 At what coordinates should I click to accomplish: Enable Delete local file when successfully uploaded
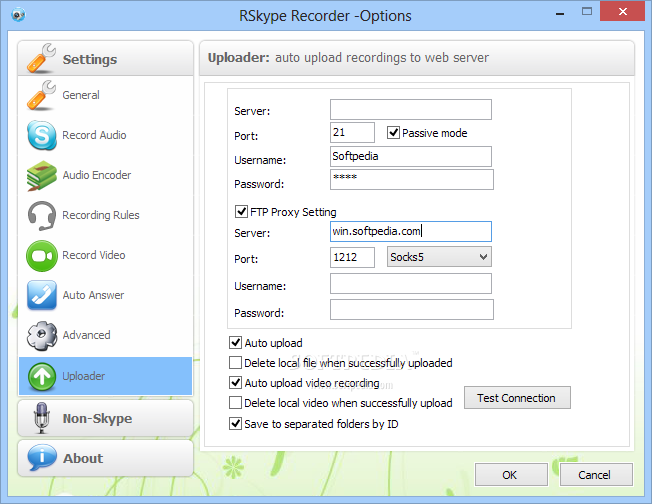click(235, 363)
